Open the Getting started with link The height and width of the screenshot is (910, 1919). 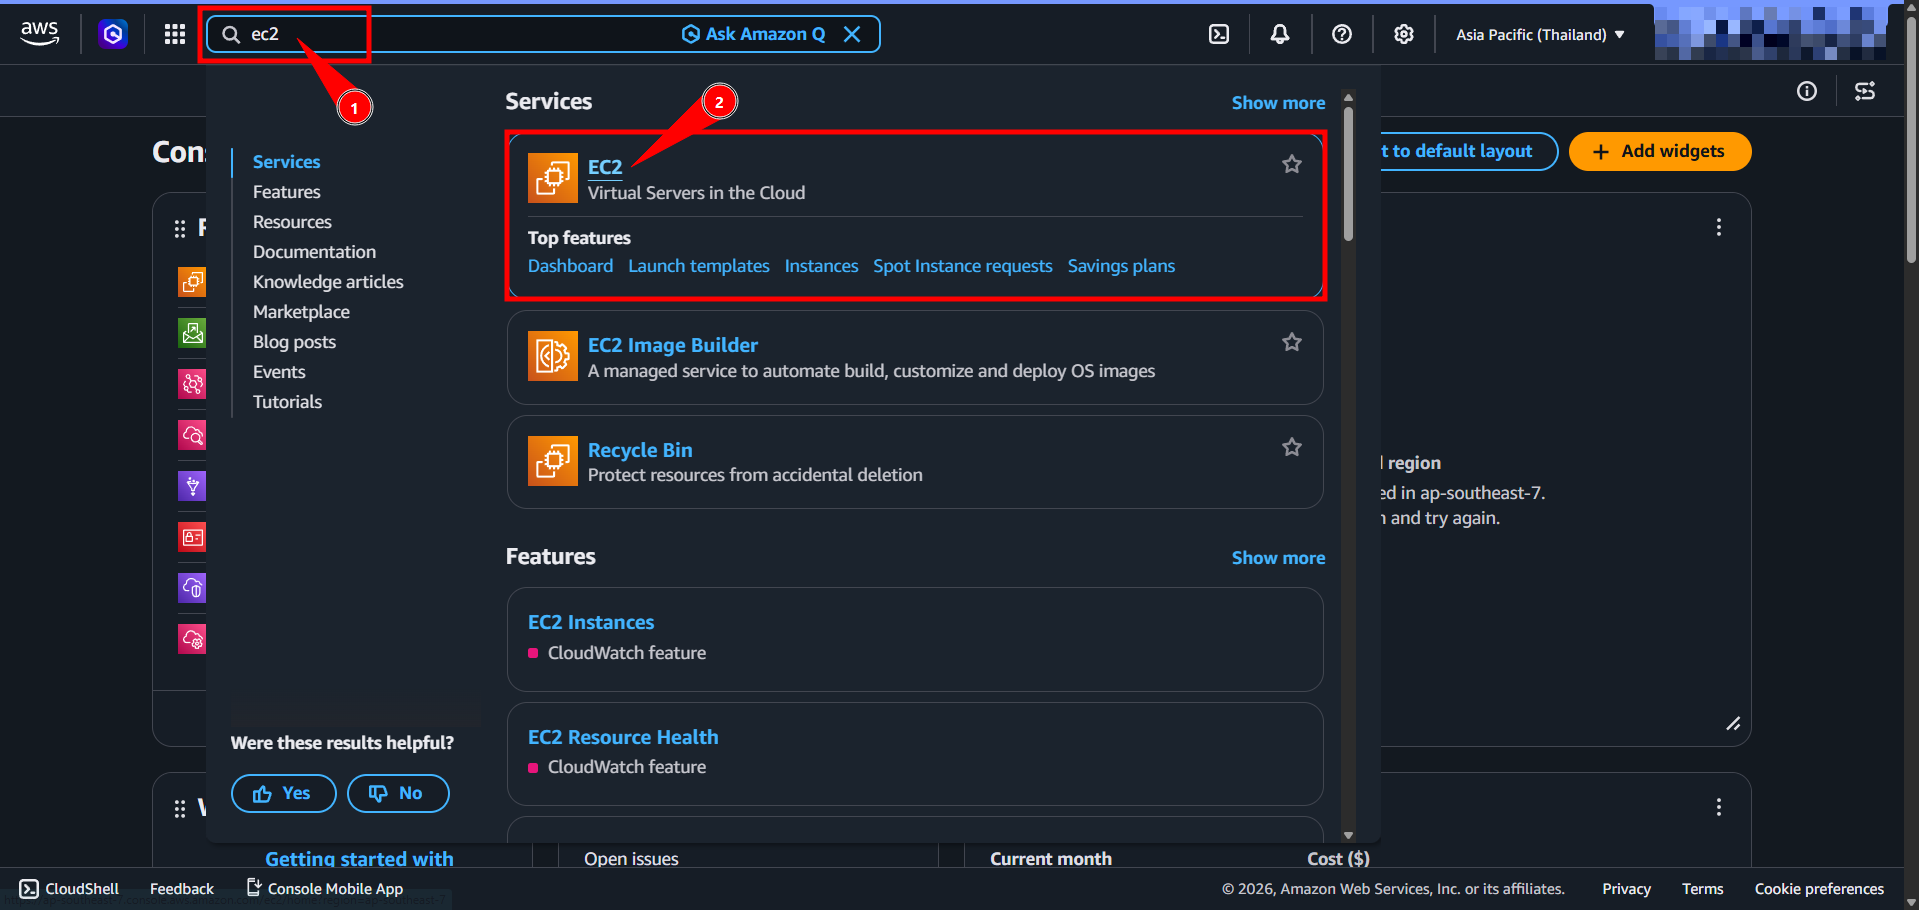click(x=359, y=858)
